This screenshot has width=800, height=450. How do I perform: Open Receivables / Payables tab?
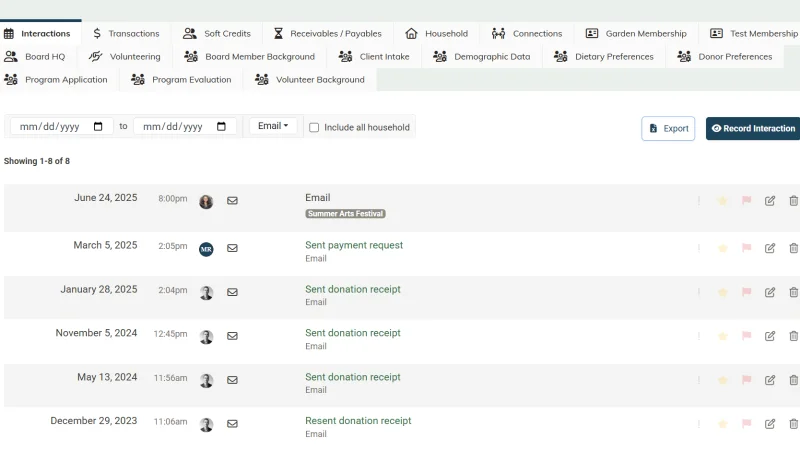[328, 34]
